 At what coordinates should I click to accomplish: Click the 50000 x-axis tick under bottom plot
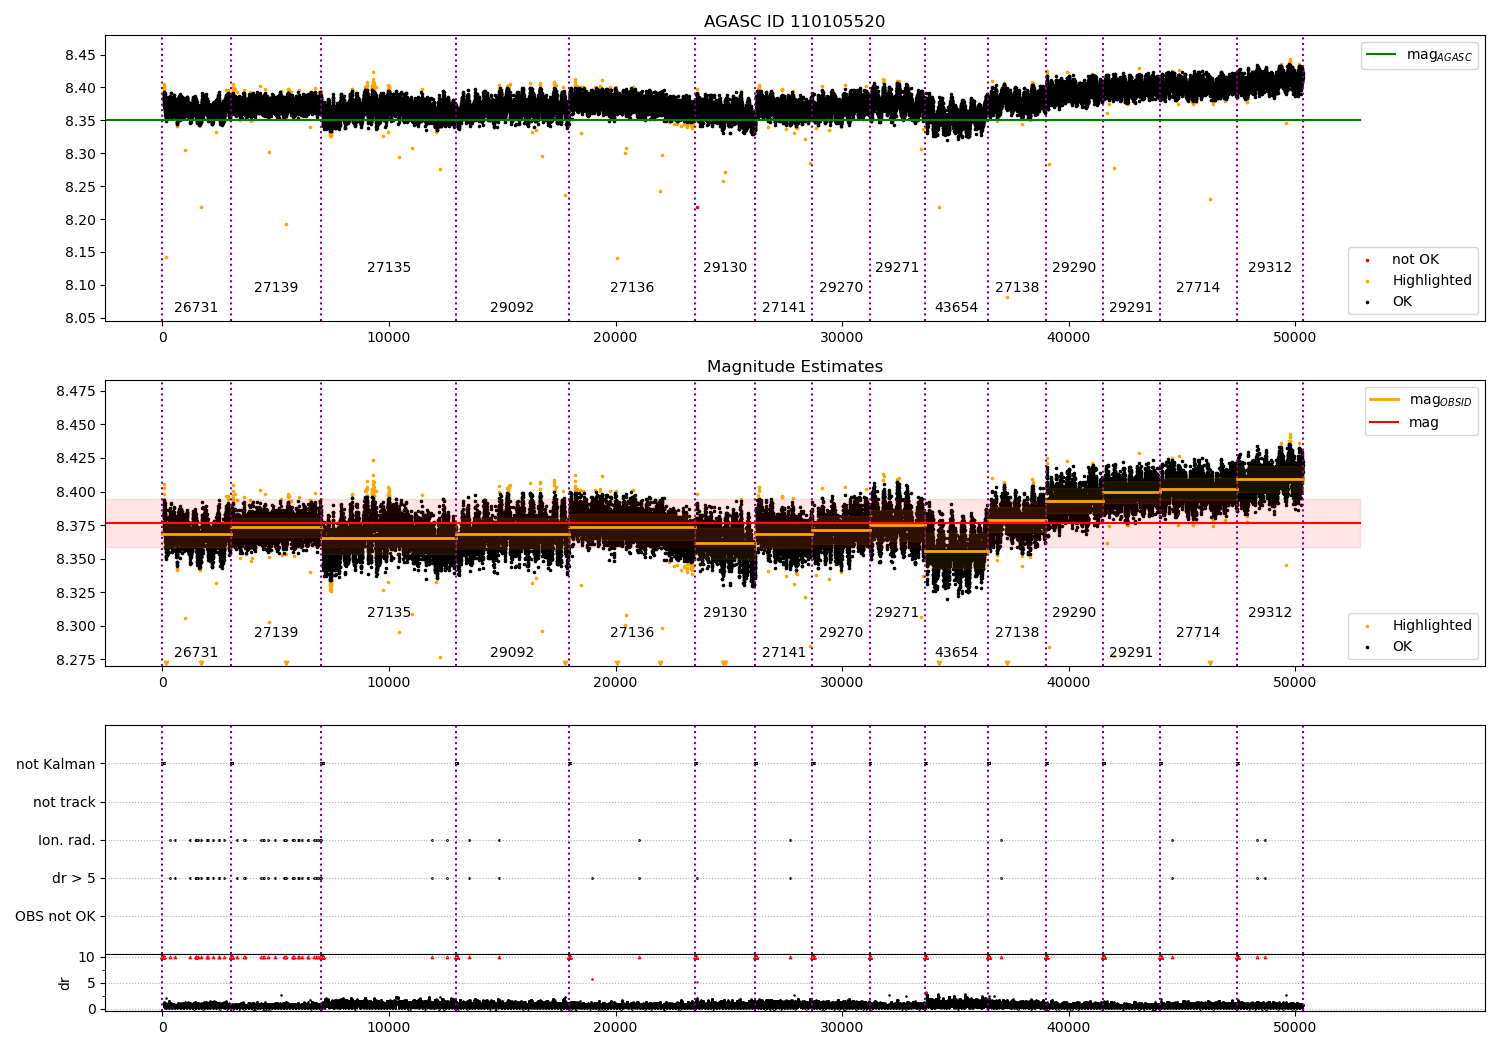1295,1027
